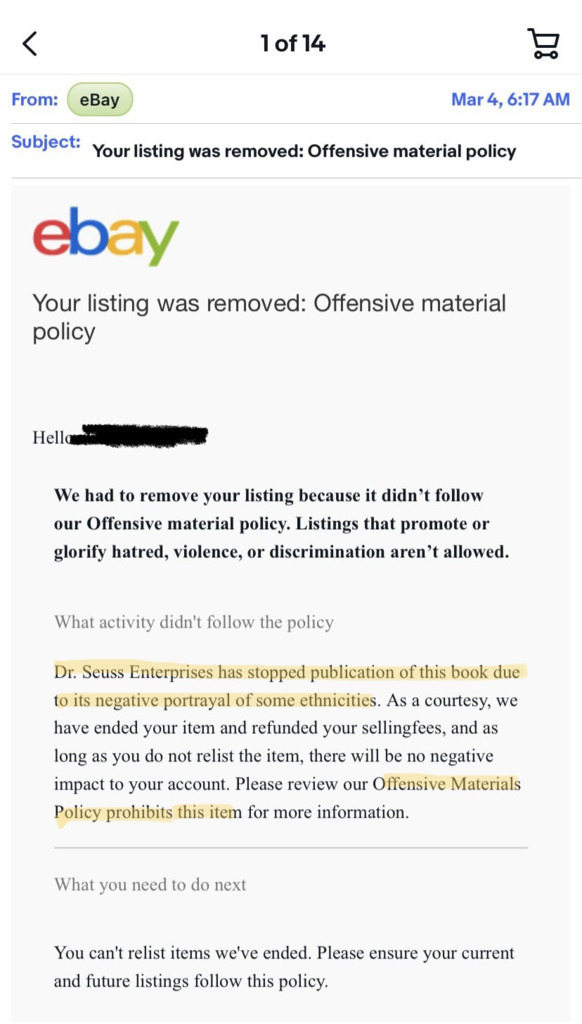Tap the '1 of 14' message counter
Viewport: 582px width, 1024px height.
tap(293, 44)
